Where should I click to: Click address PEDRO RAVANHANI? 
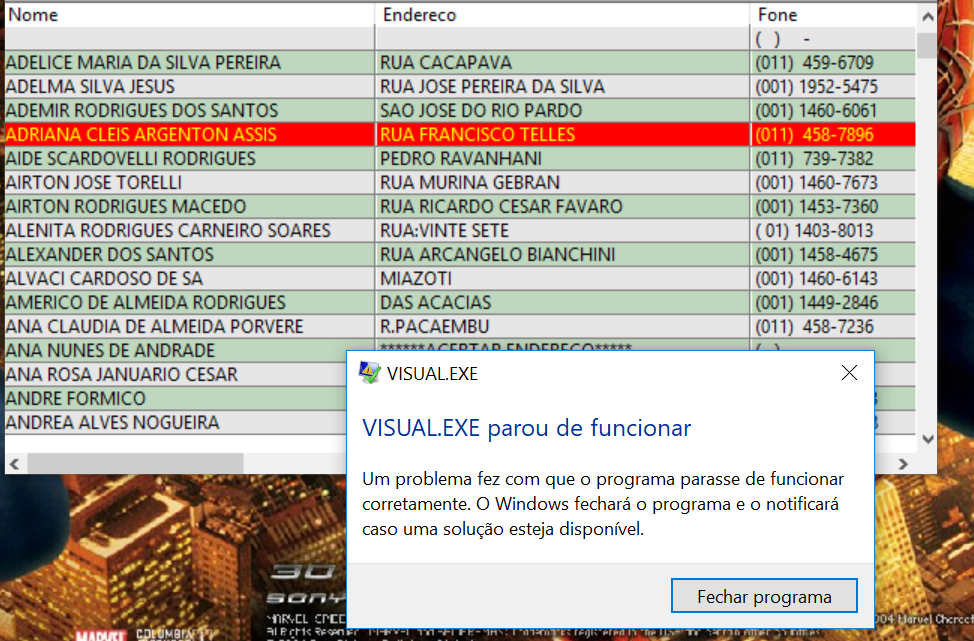[461, 158]
